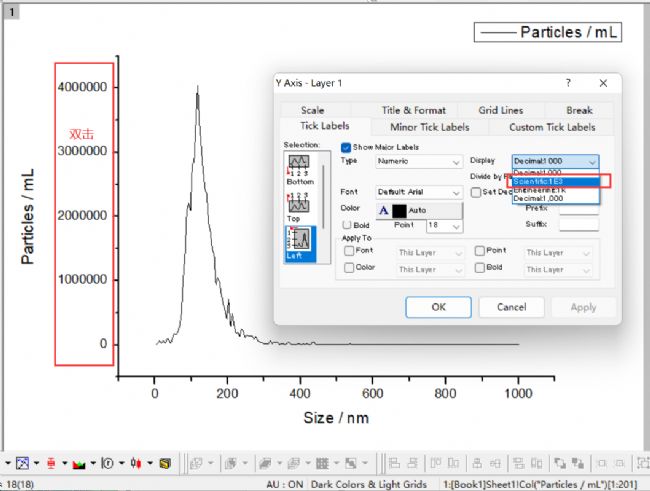650x491 pixels.
Task: Click the black Auto color swatch
Action: (x=399, y=211)
